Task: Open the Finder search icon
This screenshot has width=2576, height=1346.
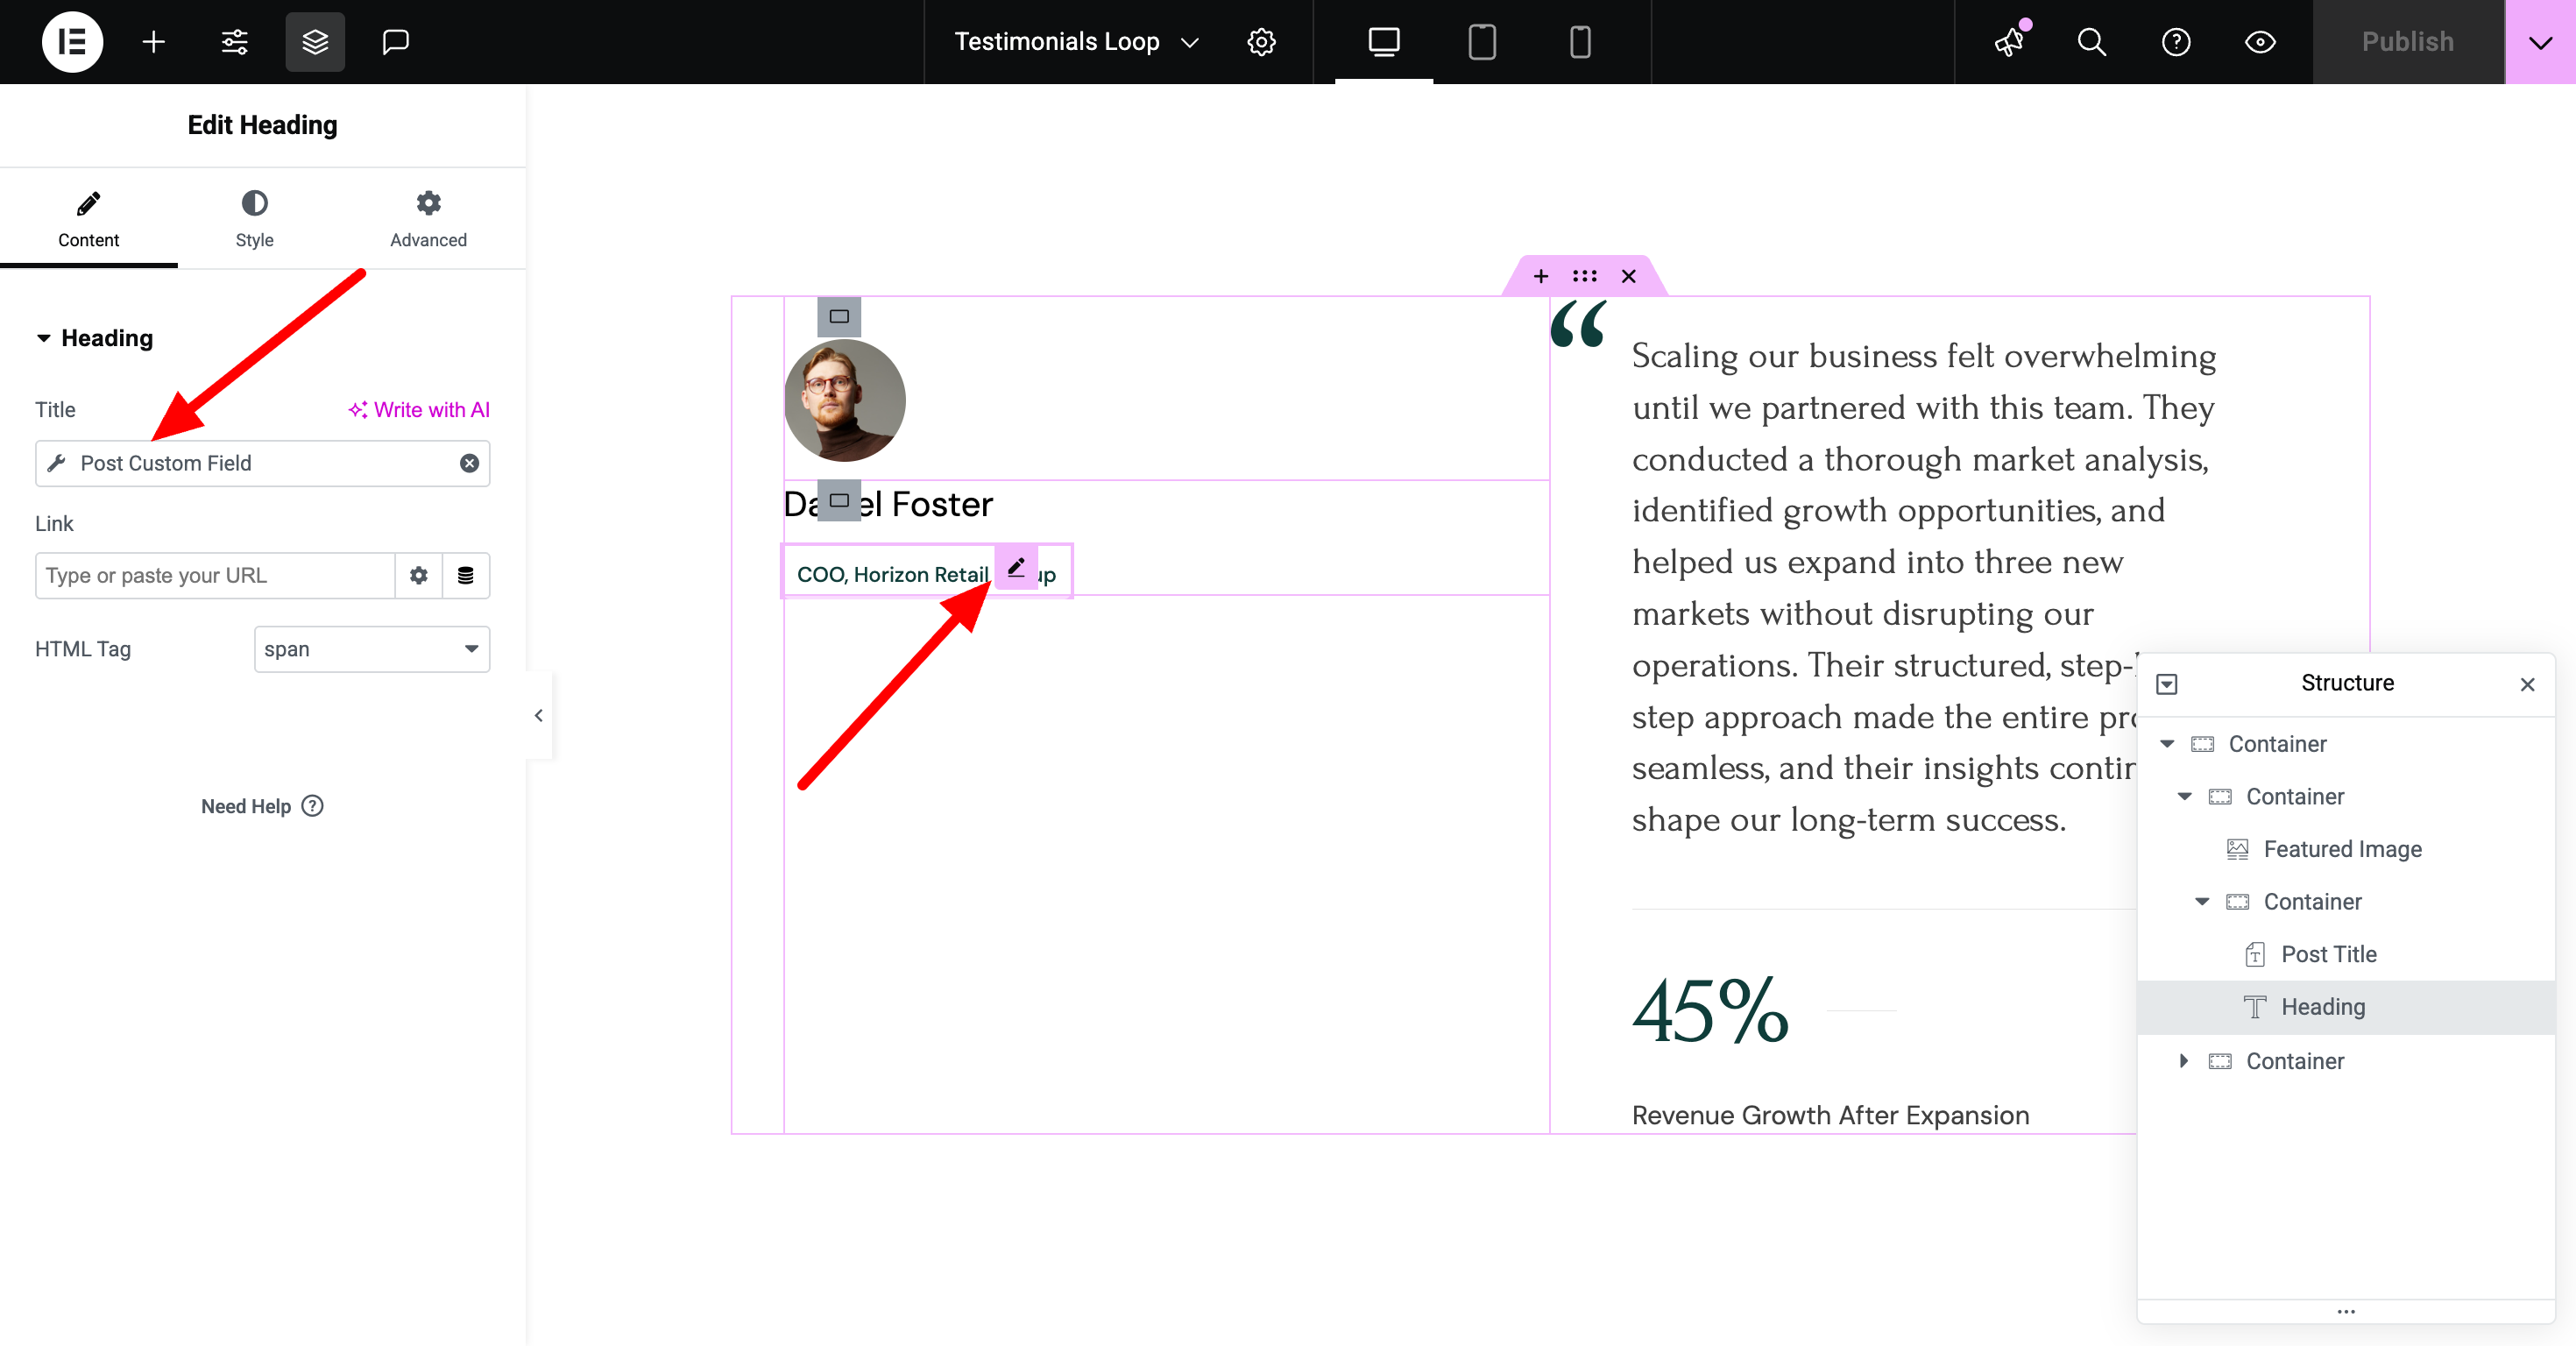Action: [x=2091, y=42]
